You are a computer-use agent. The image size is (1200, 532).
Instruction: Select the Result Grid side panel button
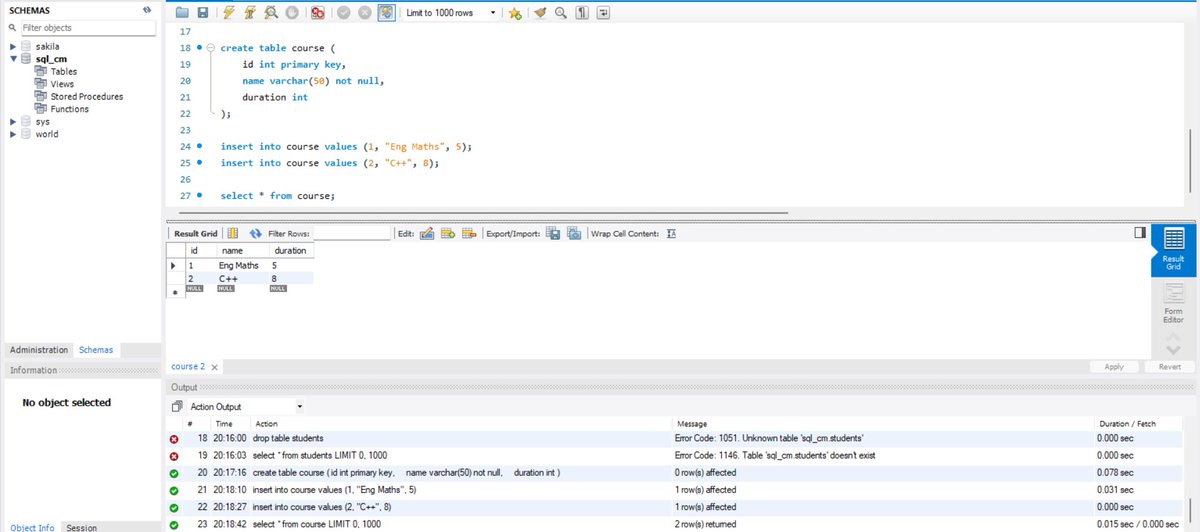click(1174, 250)
